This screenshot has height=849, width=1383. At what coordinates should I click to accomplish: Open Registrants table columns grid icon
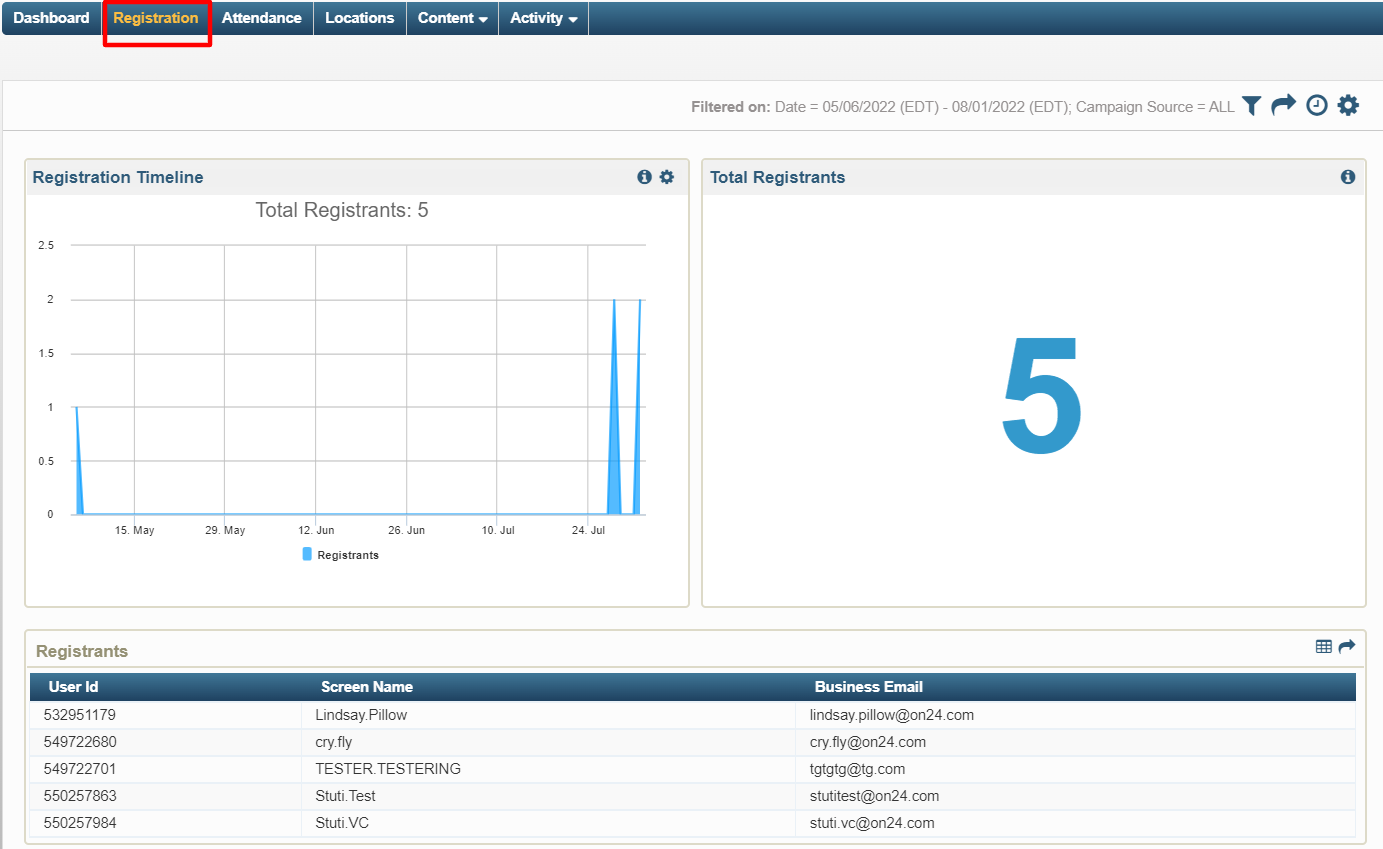[1324, 647]
